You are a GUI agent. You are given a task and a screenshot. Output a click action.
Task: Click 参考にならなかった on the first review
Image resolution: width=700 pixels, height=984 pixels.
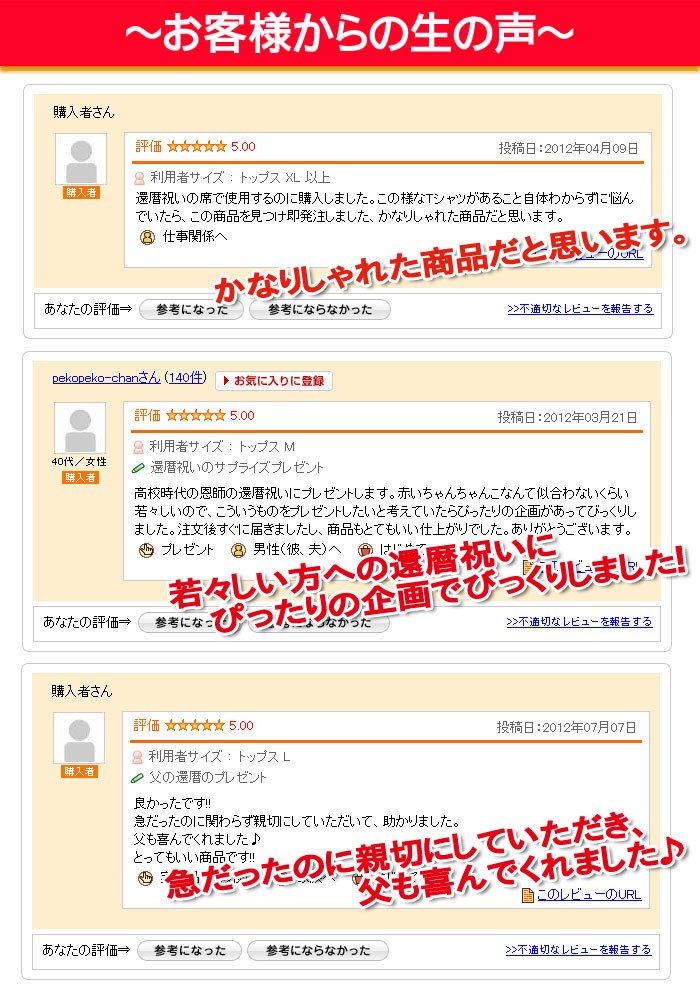click(320, 309)
